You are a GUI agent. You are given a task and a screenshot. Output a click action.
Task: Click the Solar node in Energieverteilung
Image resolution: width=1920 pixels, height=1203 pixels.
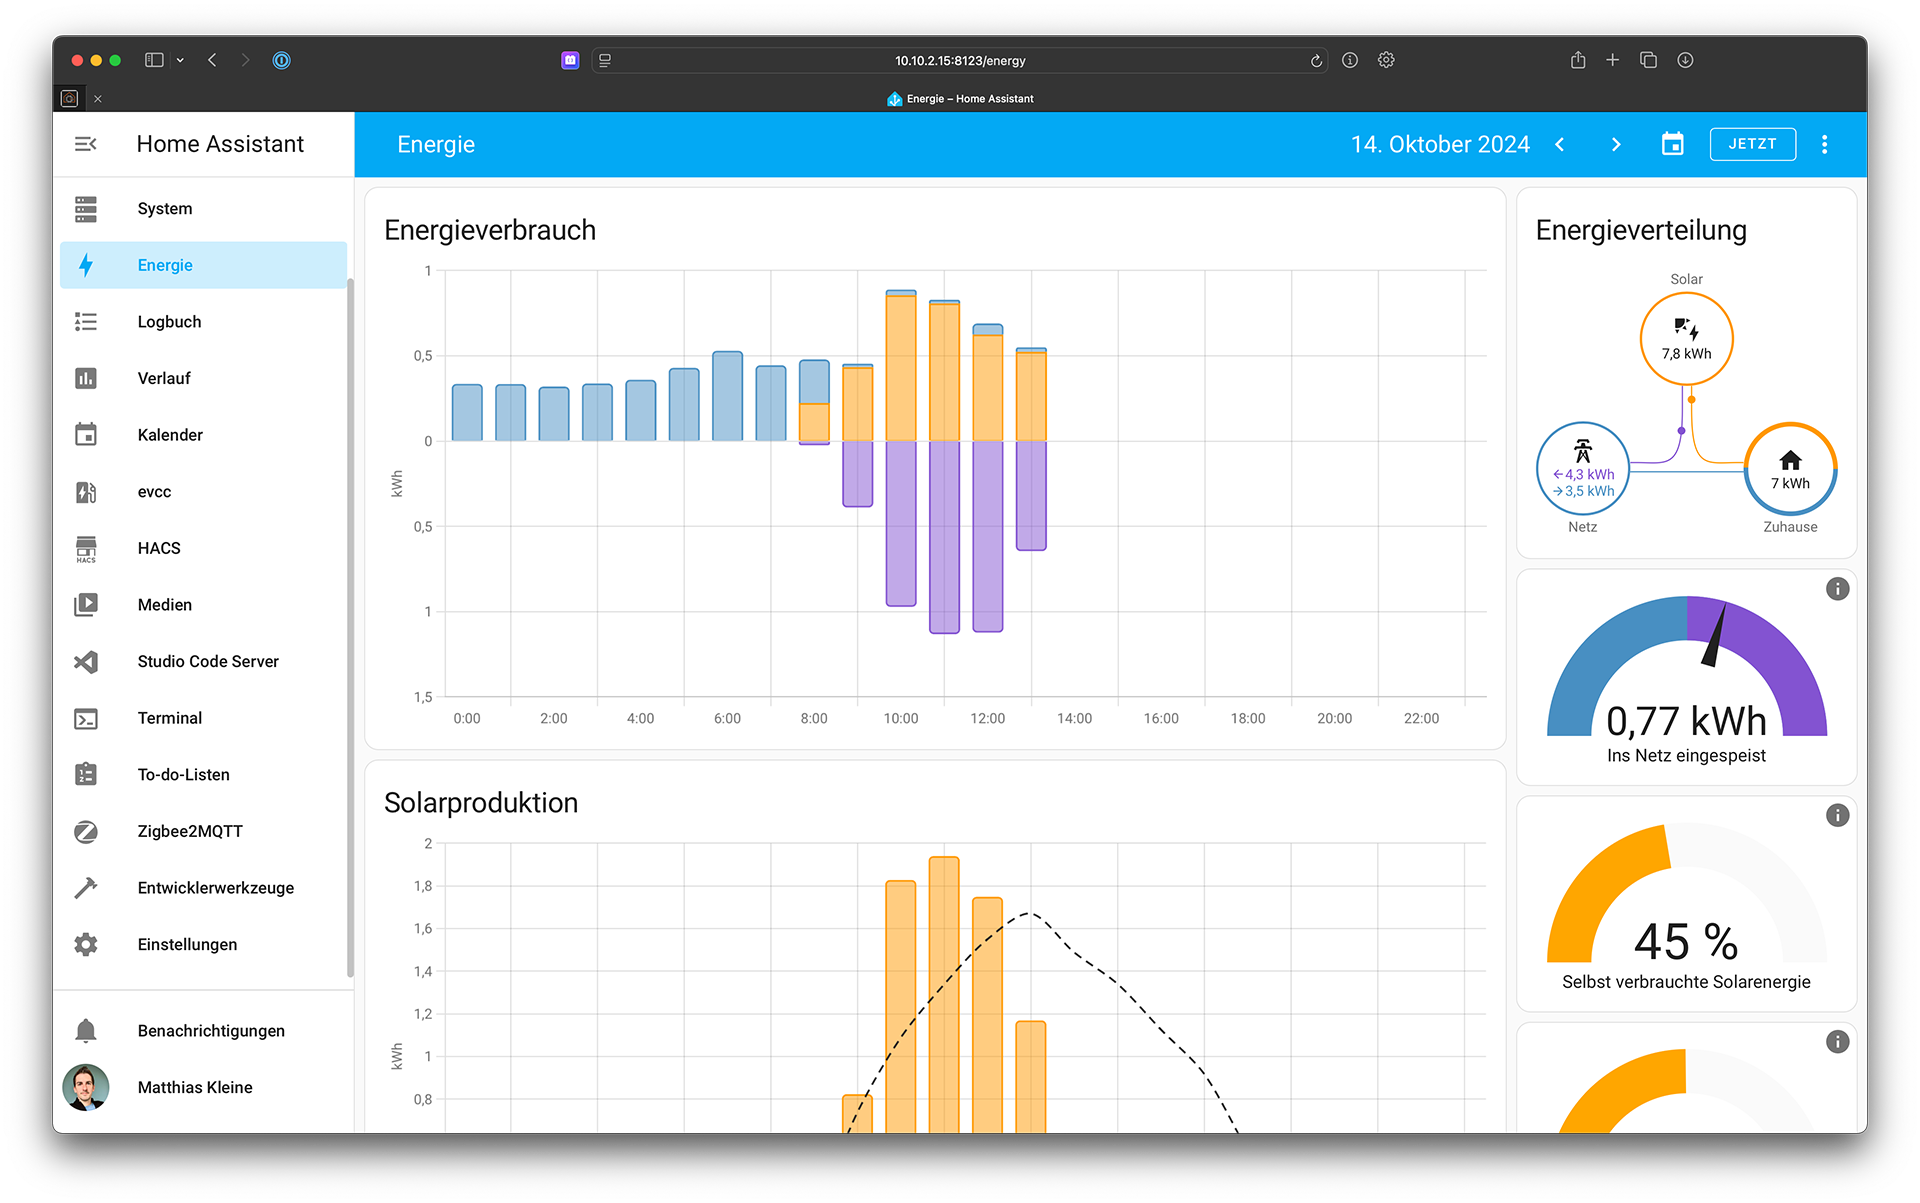[1686, 339]
